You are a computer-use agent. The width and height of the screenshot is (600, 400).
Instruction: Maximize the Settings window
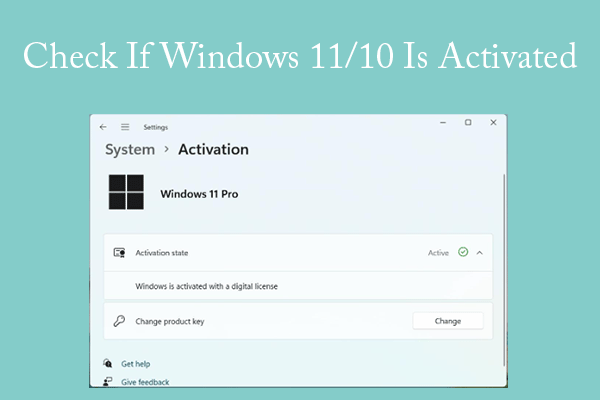click(468, 122)
